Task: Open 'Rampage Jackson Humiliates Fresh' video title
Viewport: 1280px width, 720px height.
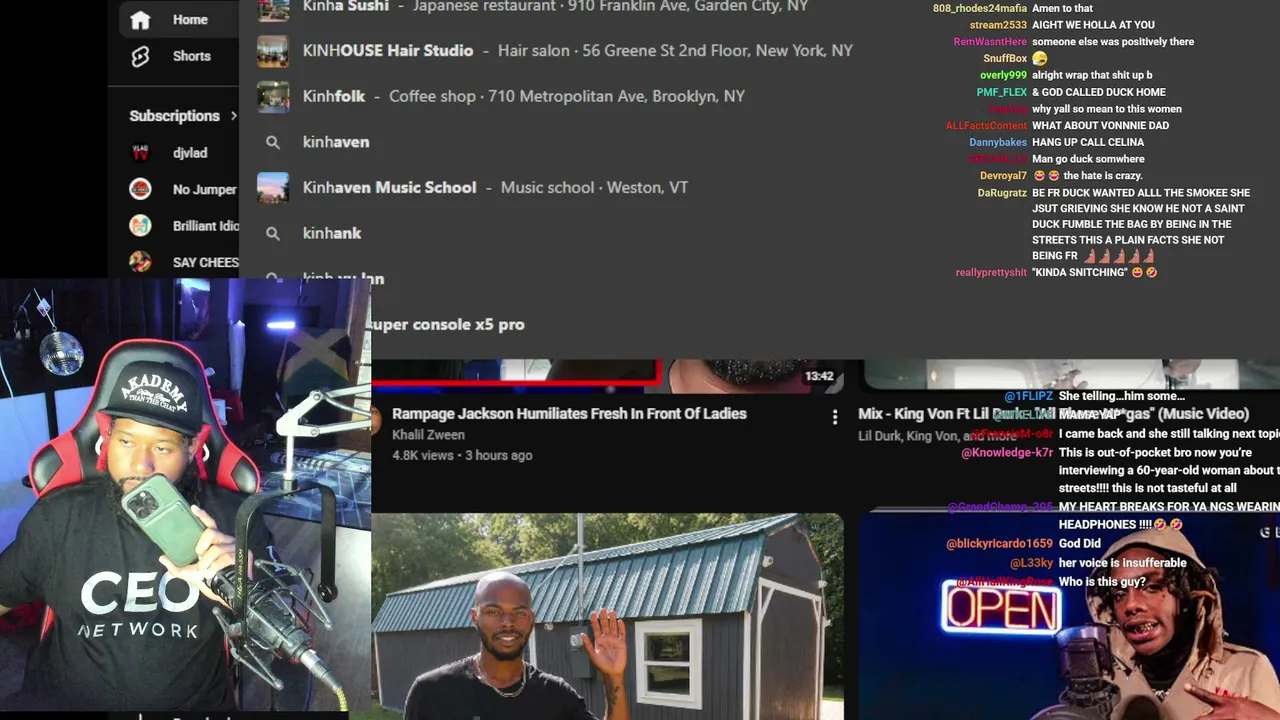Action: tap(569, 414)
